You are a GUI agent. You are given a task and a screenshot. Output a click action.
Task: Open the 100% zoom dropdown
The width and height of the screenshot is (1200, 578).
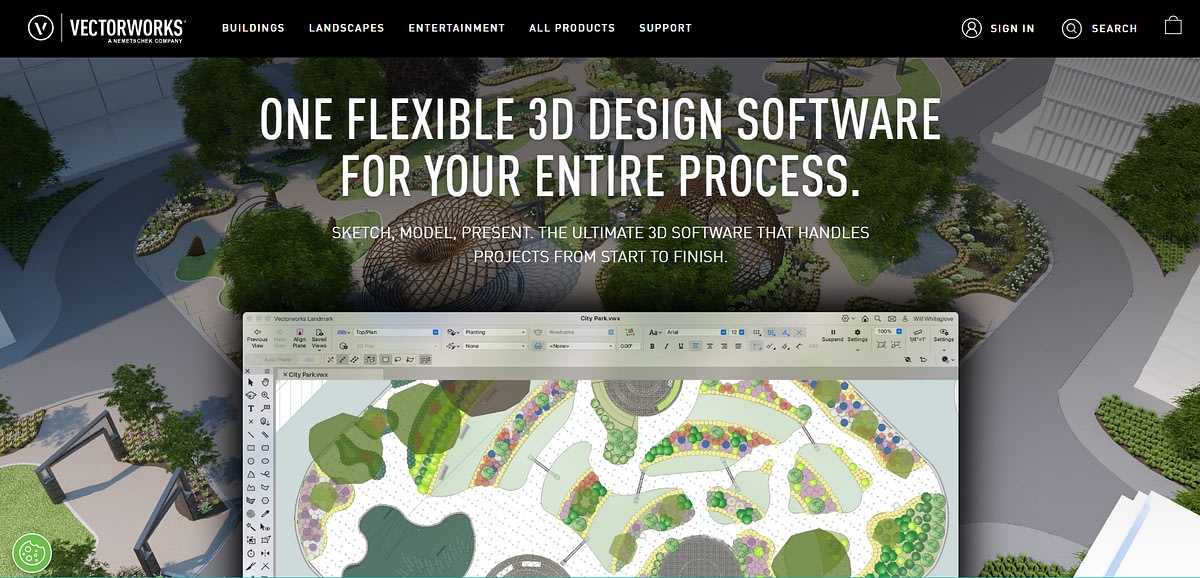click(x=889, y=331)
